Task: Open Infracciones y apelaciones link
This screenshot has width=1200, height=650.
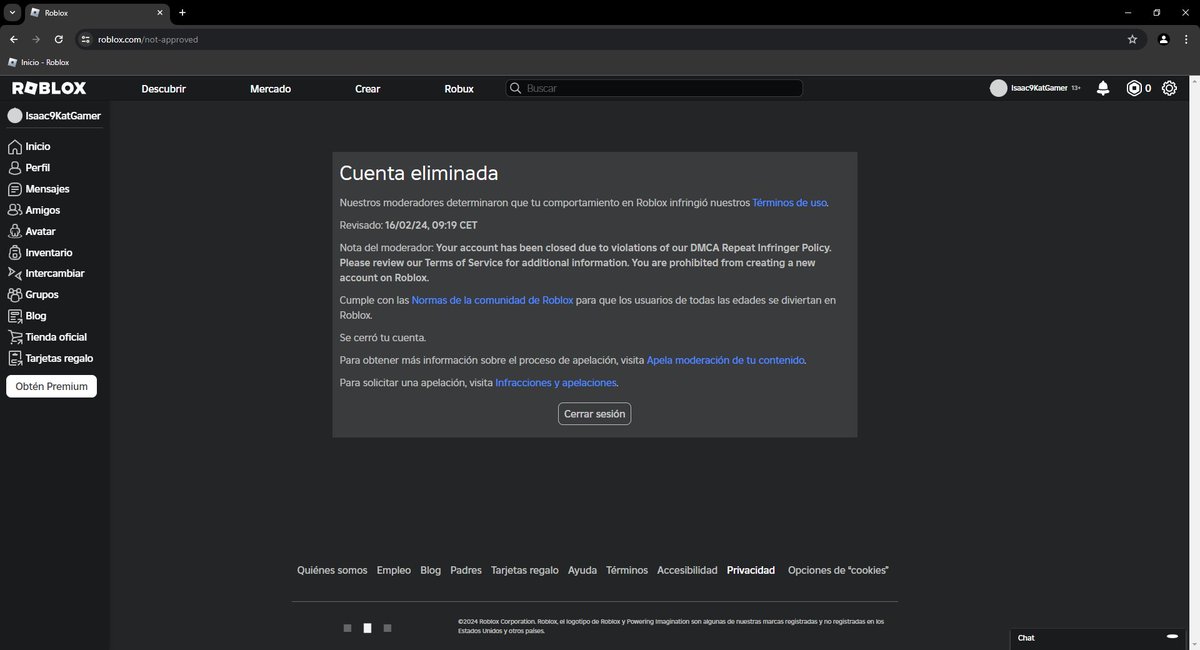Action: pos(556,382)
